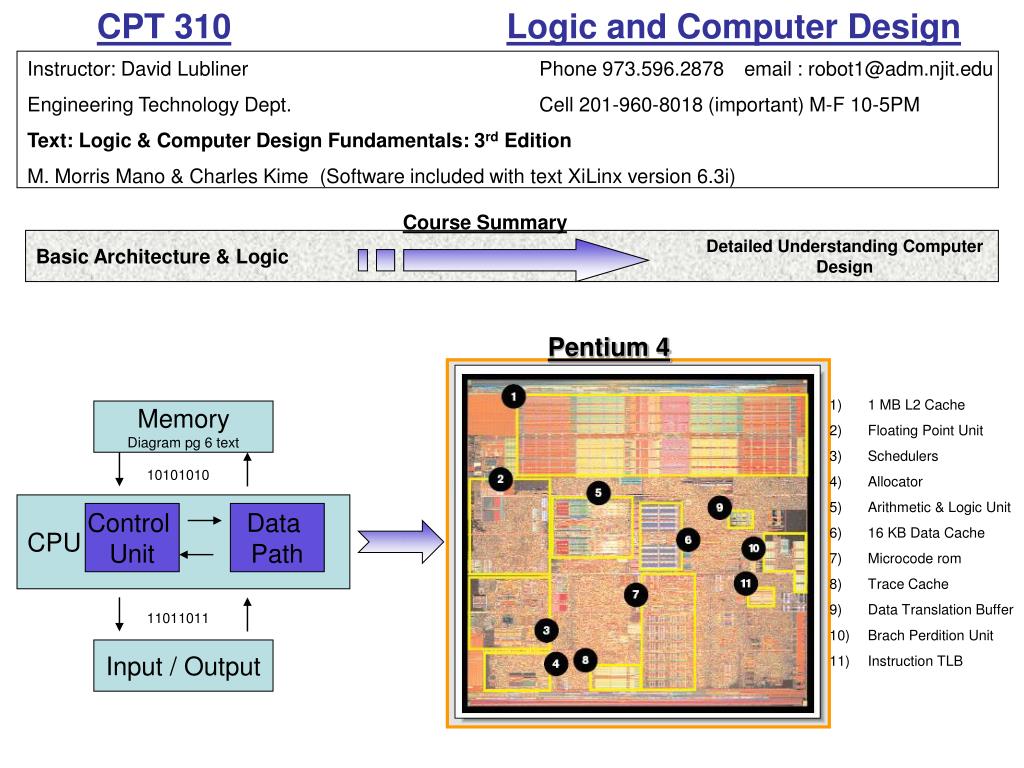Click the binary value "10101010"
This screenshot has width=1024, height=768.
(x=178, y=475)
